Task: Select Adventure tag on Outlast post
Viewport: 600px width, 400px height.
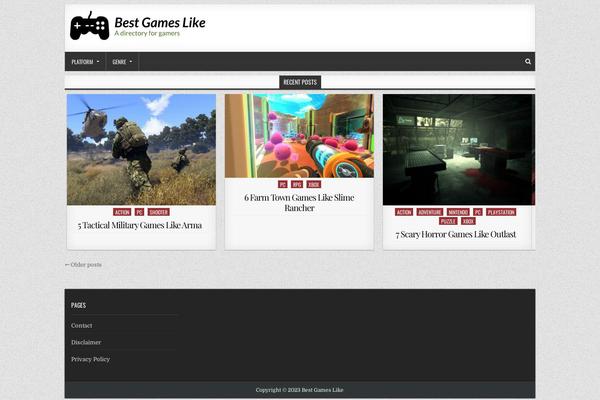Action: (430, 212)
